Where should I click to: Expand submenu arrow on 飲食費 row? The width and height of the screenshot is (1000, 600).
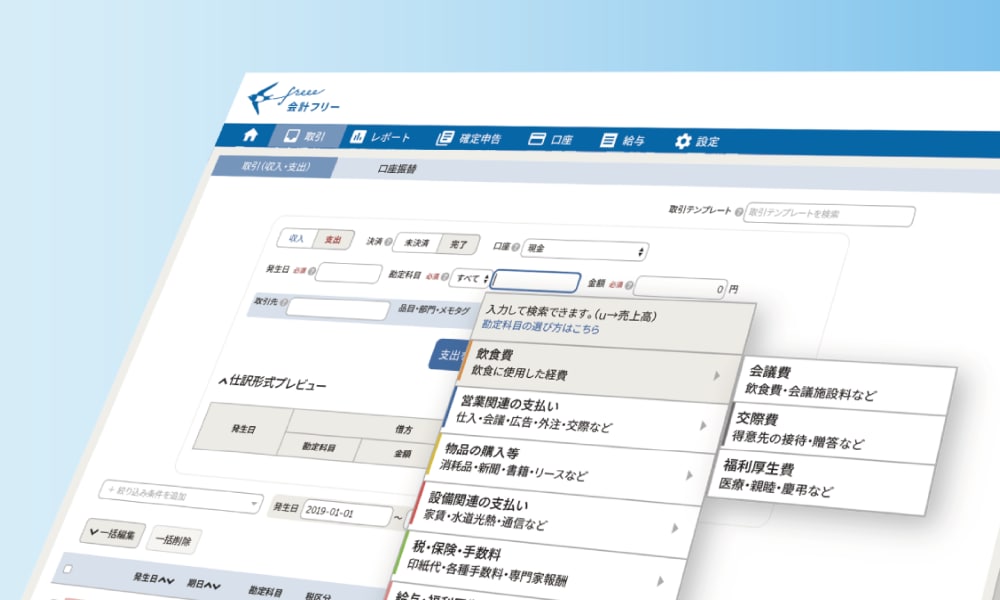coord(717,376)
